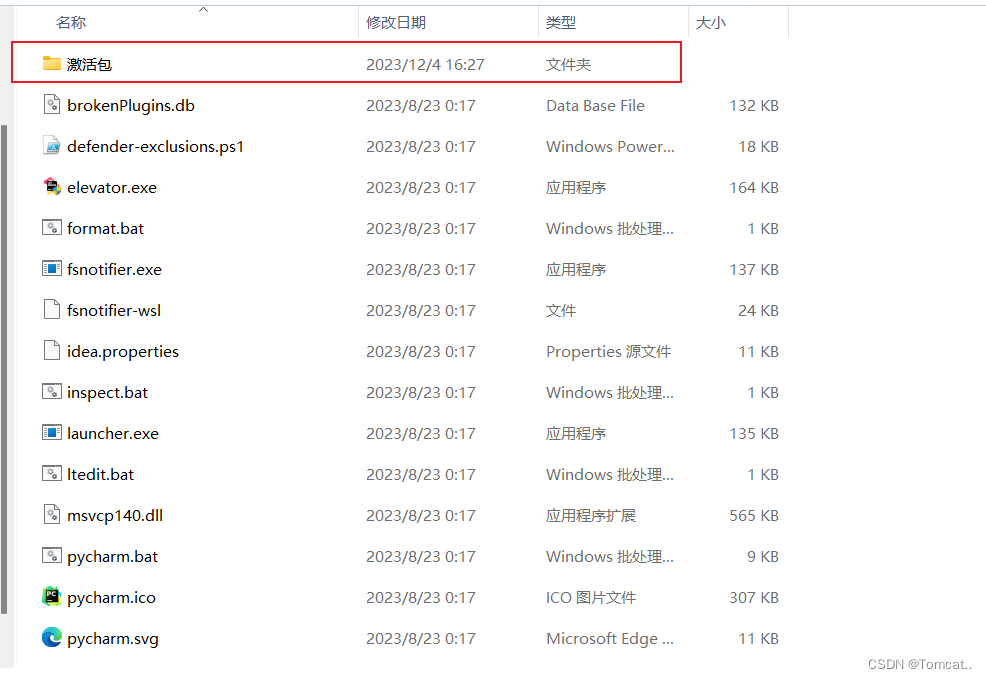Image resolution: width=986 pixels, height=679 pixels.
Task: Toggle sort direction arrow above 名称
Action: [203, 9]
